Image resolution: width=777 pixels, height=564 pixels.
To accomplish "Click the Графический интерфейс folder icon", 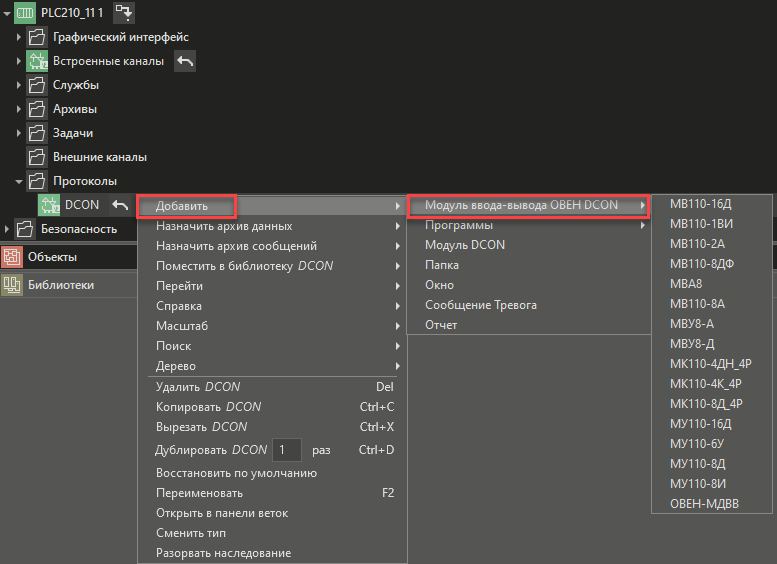I will click(37, 37).
